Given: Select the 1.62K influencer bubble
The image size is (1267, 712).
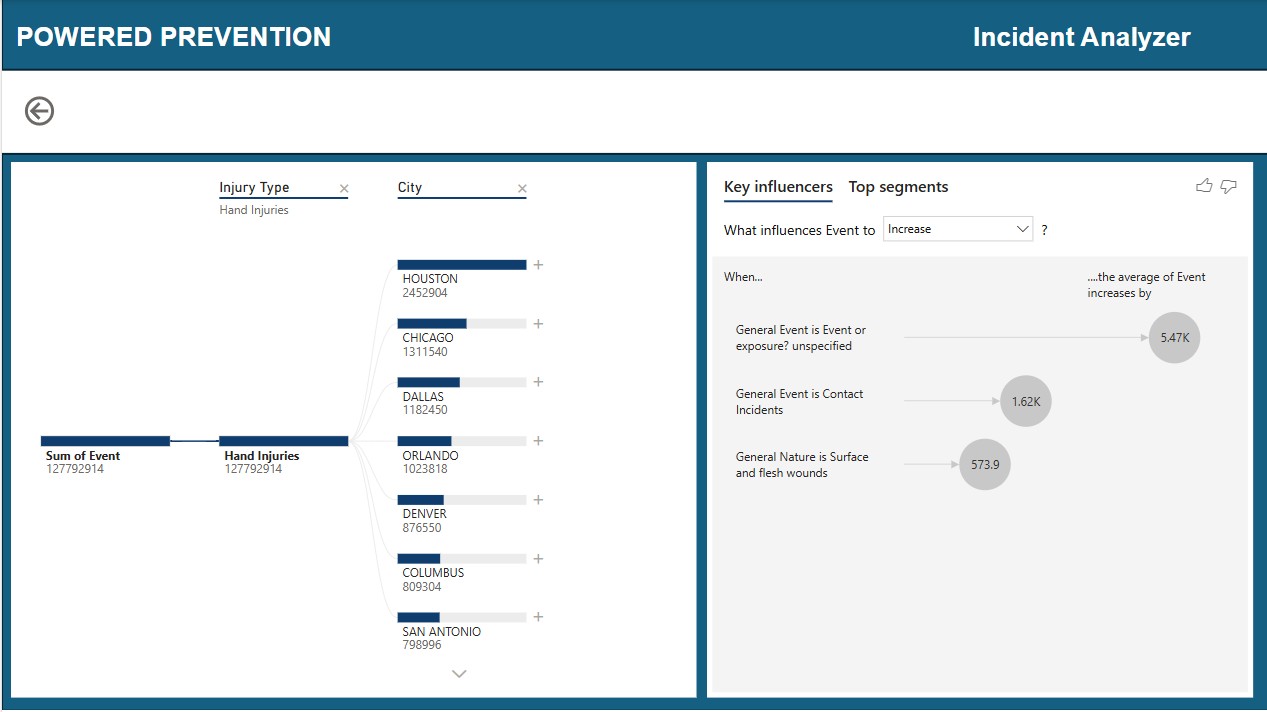Looking at the screenshot, I should coord(1026,401).
